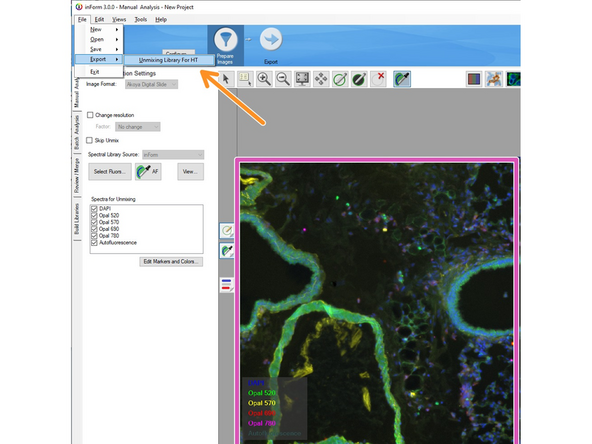The width and height of the screenshot is (592, 444).
Task: Switch to the Batch Analysis tab
Action: click(77, 132)
